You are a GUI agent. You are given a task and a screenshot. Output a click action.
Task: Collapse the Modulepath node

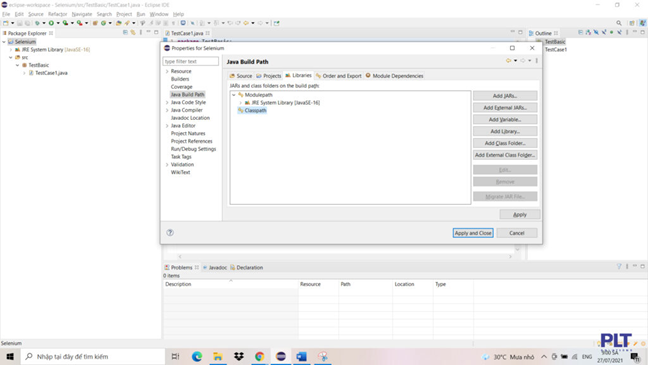coord(234,95)
